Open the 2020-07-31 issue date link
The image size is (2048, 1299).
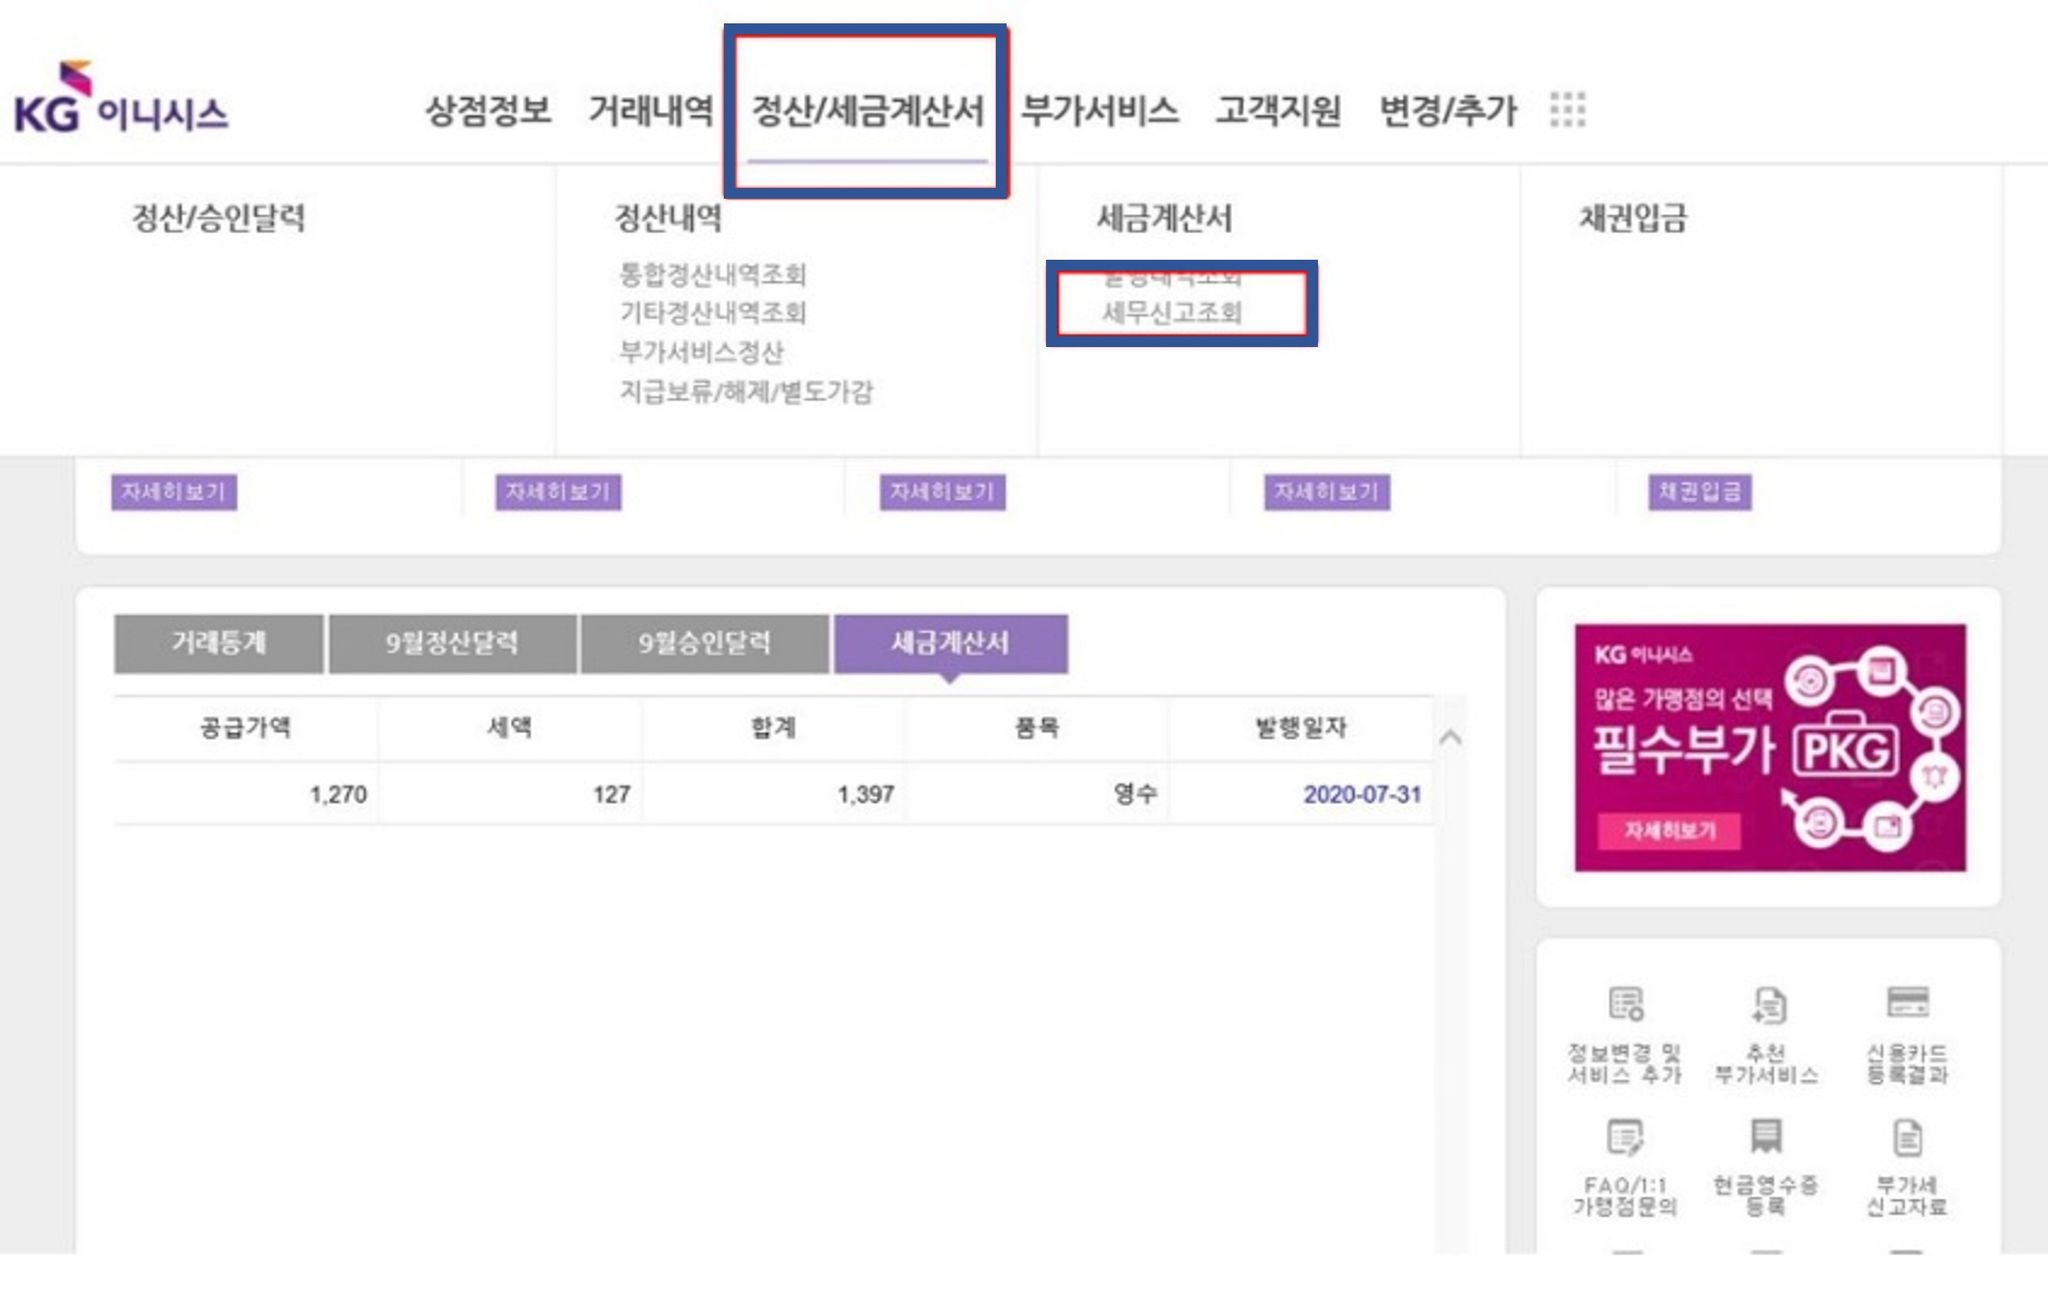click(x=1362, y=795)
